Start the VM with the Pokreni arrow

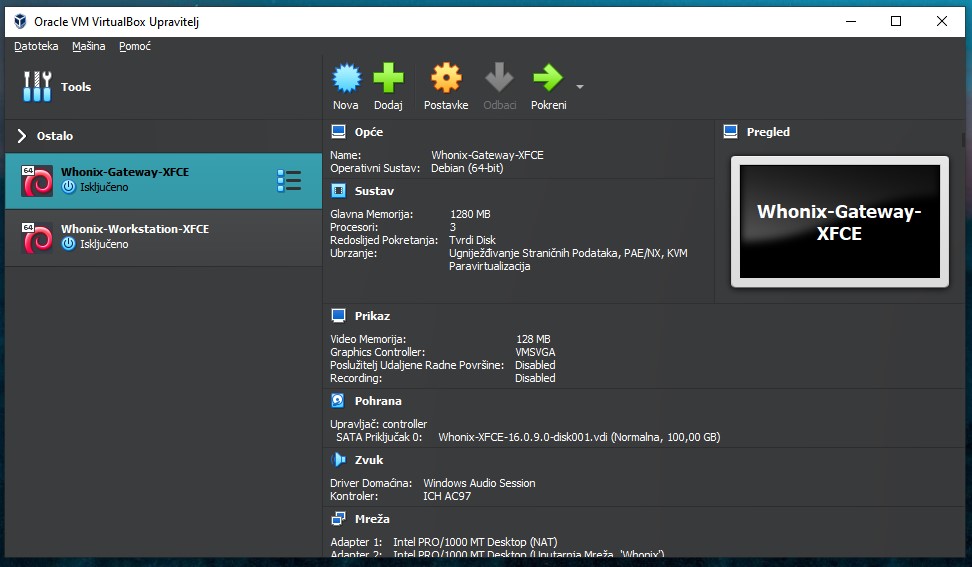tap(547, 78)
